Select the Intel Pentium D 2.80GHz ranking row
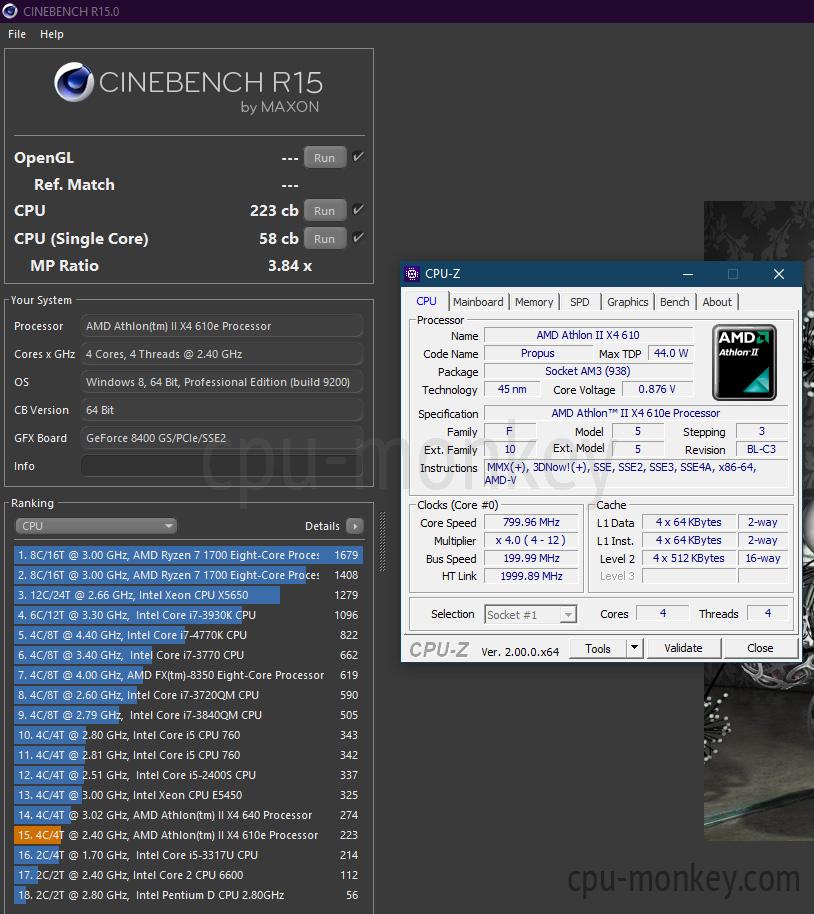This screenshot has height=914, width=814. click(188, 895)
